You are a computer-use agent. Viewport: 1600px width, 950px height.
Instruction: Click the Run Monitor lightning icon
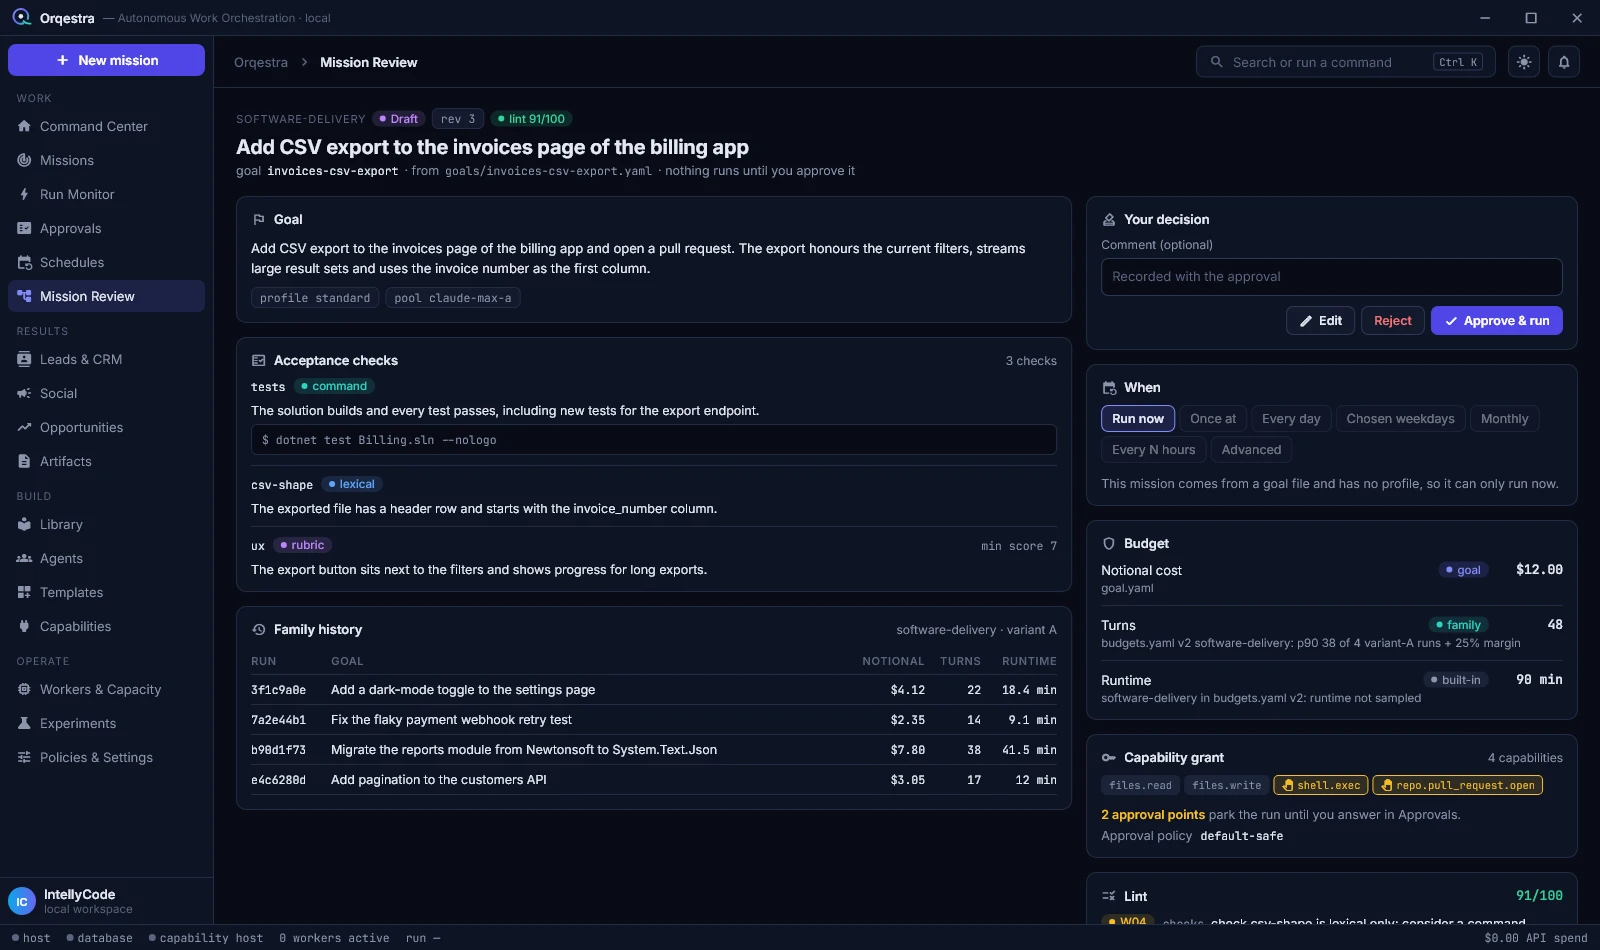coord(24,194)
